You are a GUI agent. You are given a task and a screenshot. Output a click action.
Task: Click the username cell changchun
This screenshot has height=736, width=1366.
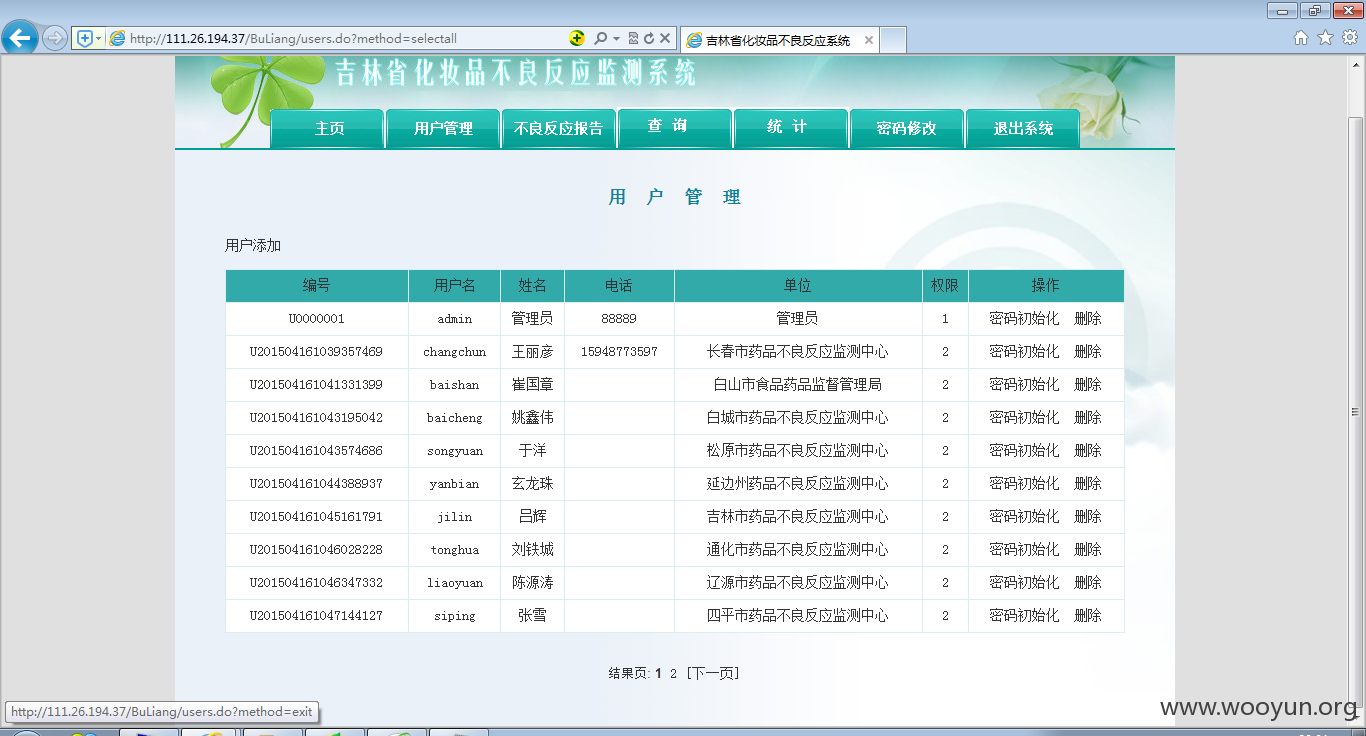point(455,352)
